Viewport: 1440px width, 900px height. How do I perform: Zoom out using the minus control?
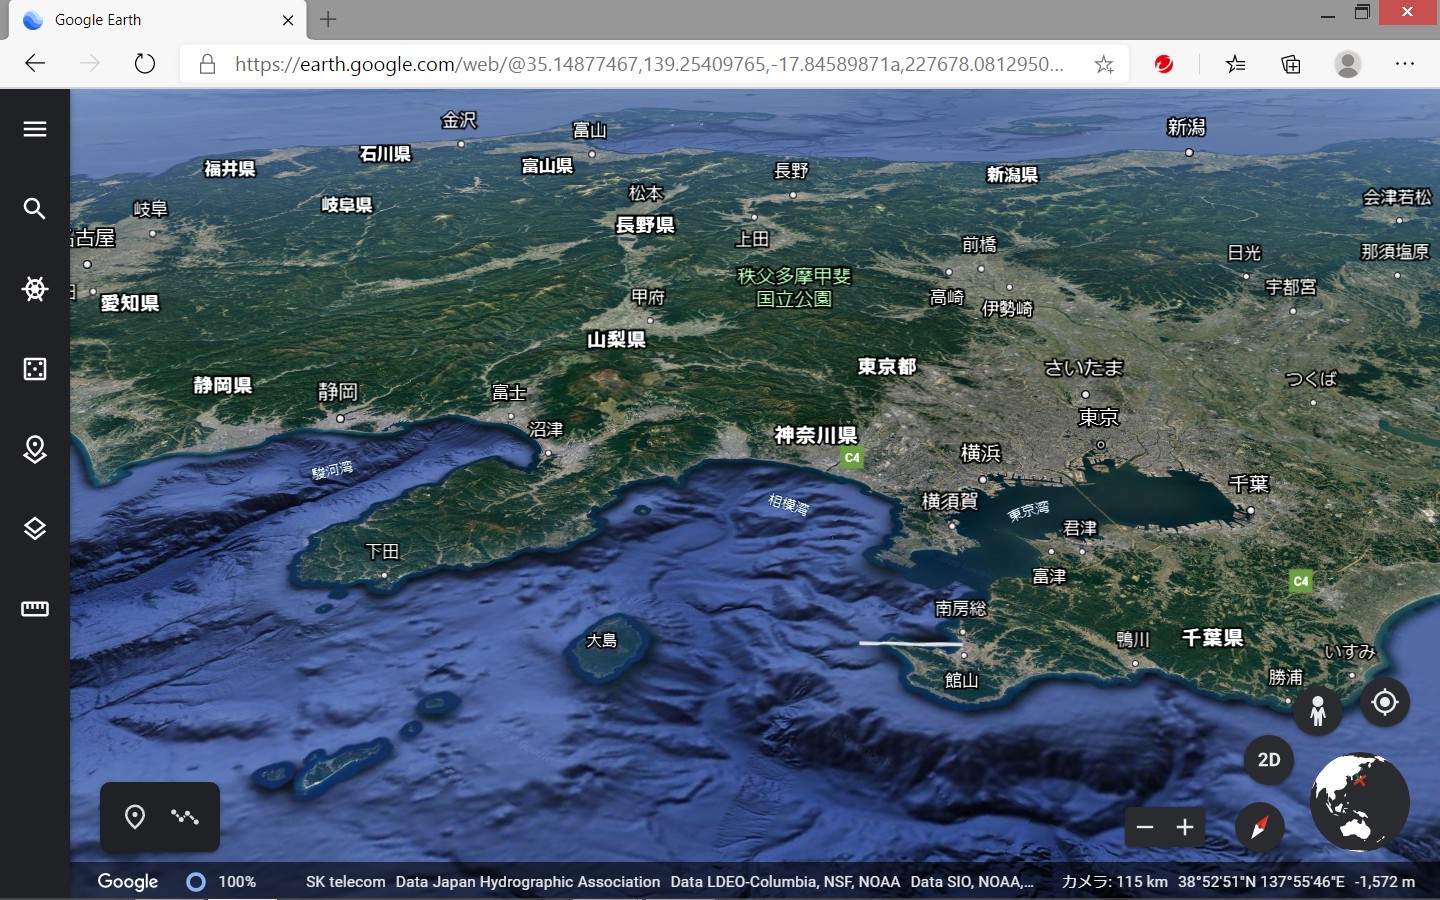1144,827
